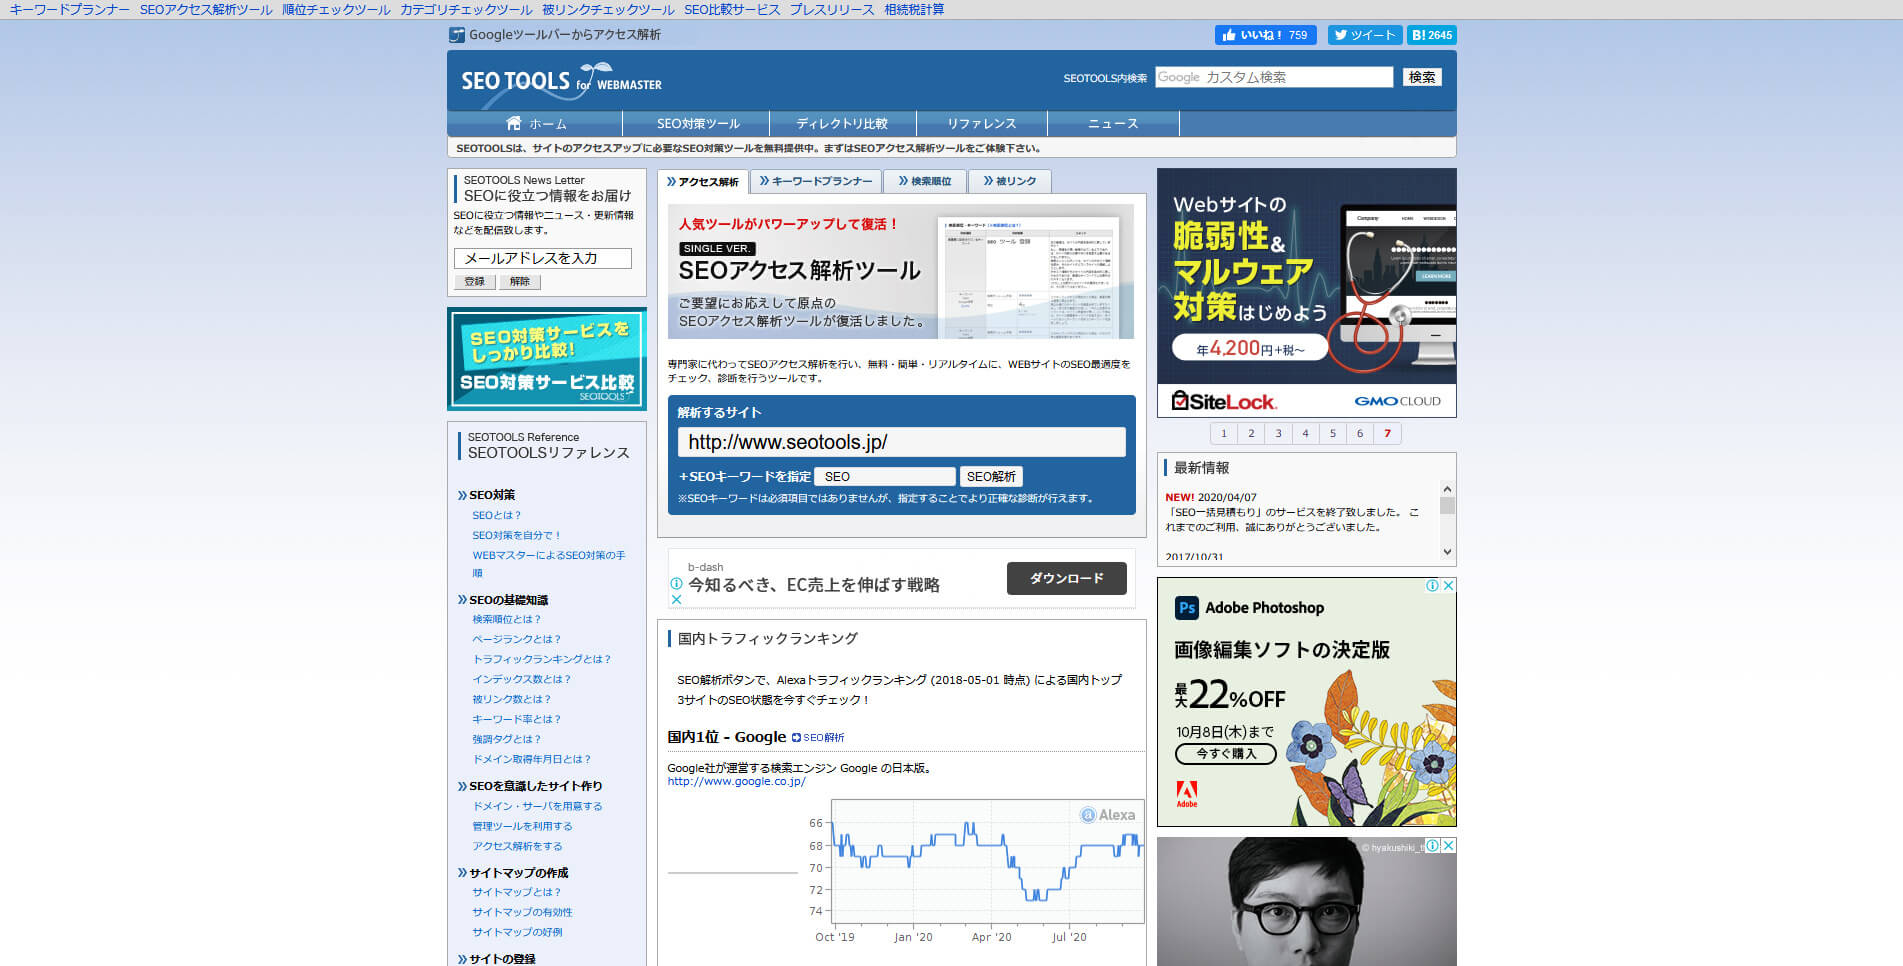Click the ダウンロード button in b-dash ad
Viewport: 1903px width, 966px height.
tap(1067, 579)
